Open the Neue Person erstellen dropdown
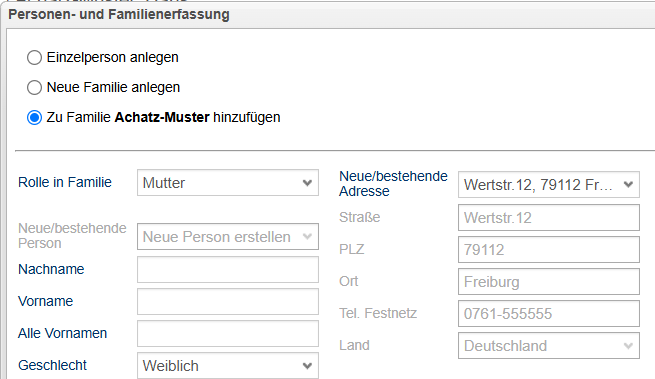The height and width of the screenshot is (379, 655). click(228, 237)
